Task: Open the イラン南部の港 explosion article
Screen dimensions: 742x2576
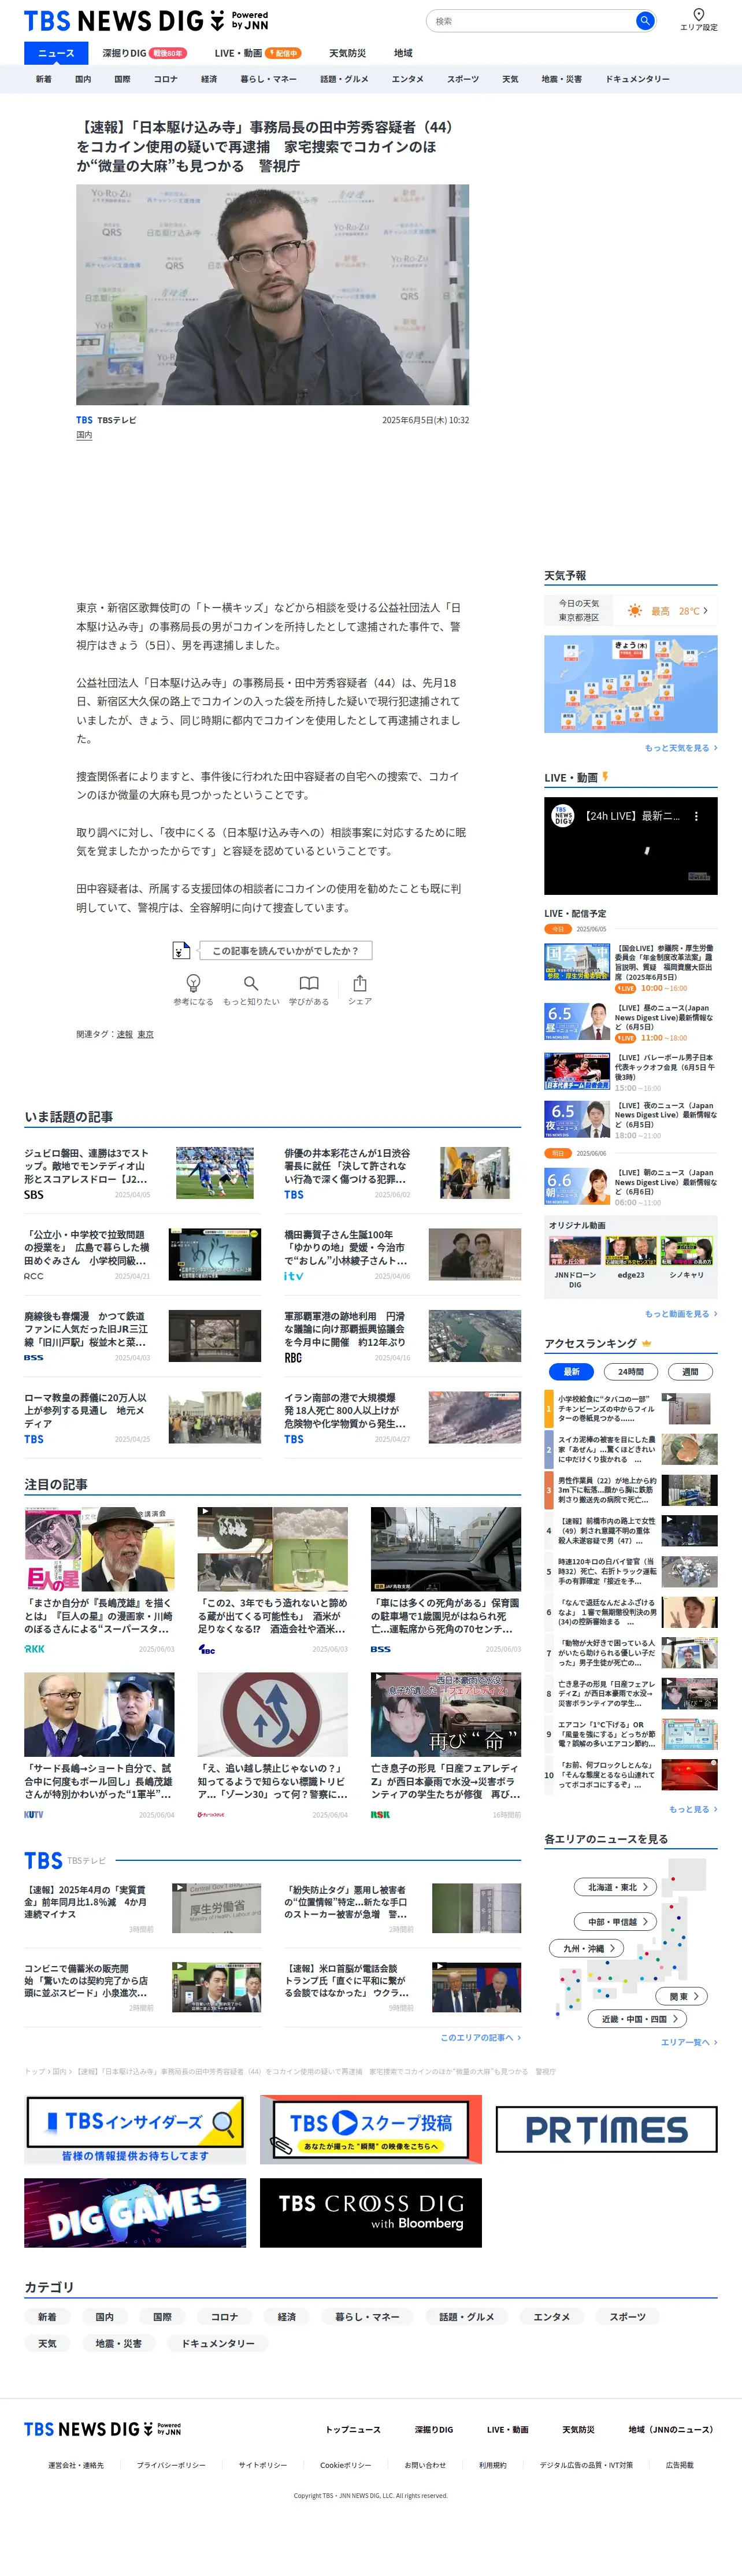Action: tap(402, 1417)
